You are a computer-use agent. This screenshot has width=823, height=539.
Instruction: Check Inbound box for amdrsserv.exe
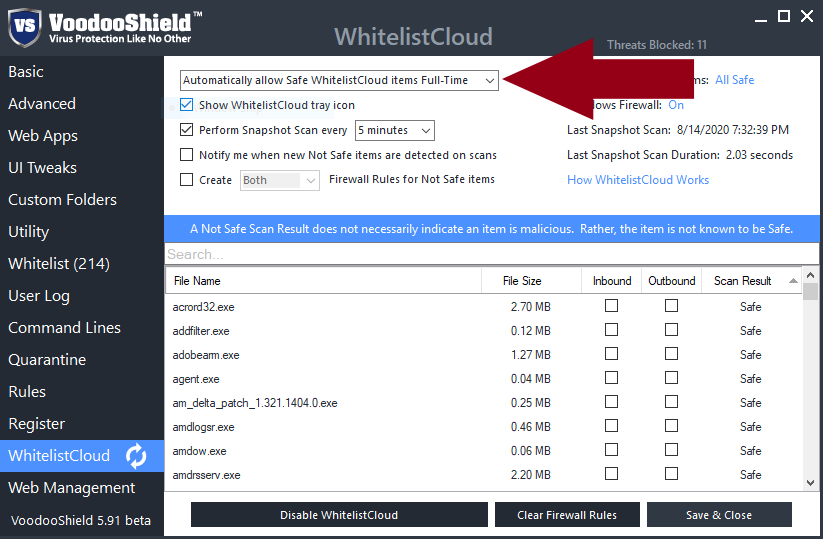pos(611,474)
